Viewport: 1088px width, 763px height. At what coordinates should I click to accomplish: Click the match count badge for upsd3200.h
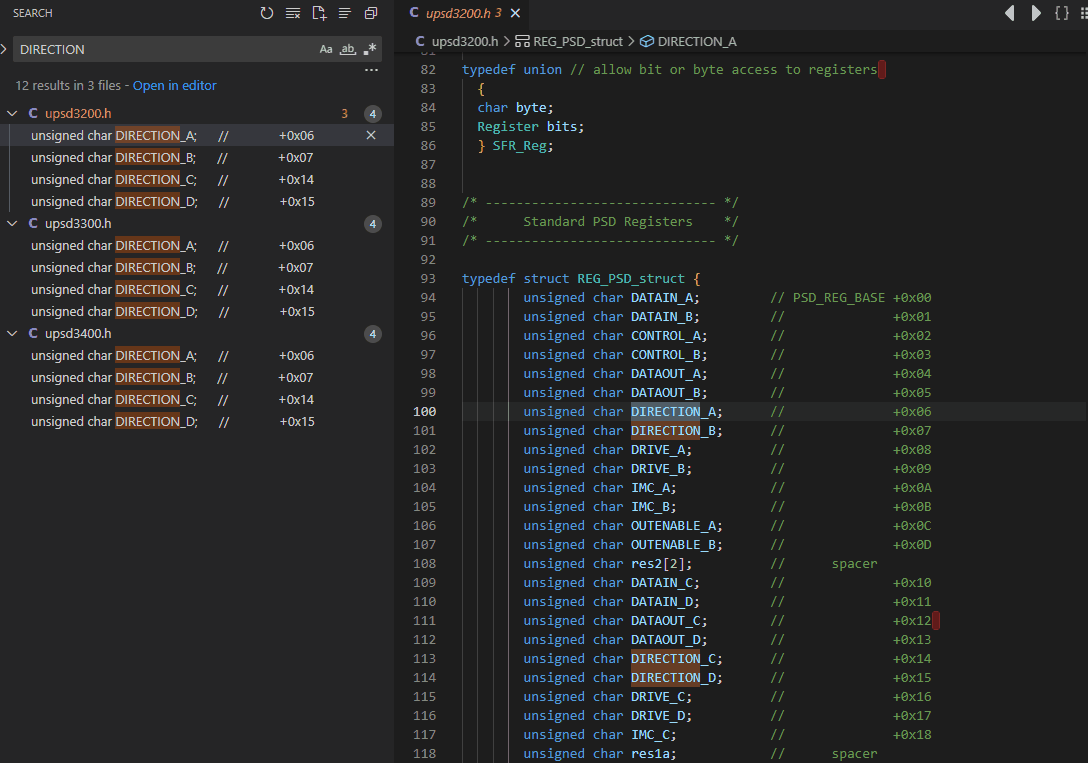click(x=373, y=114)
